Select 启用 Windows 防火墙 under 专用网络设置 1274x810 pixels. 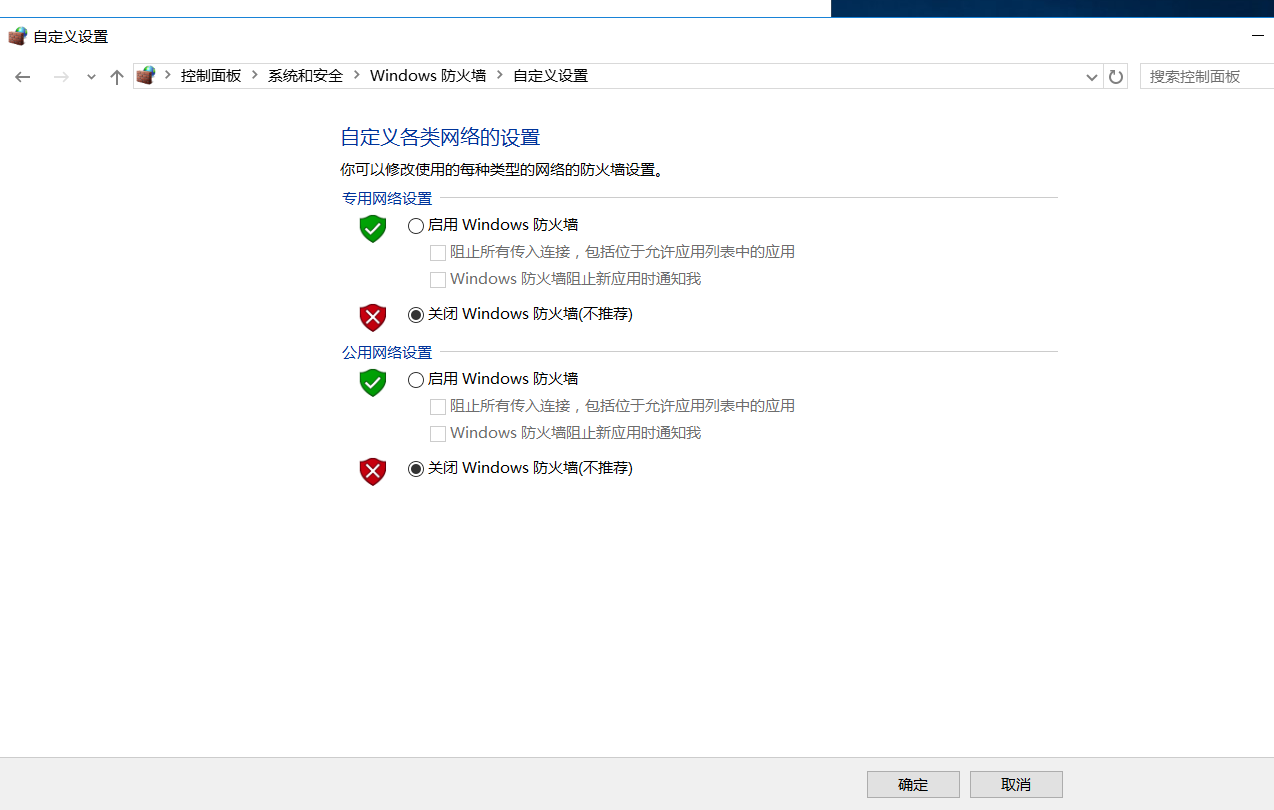[x=416, y=226]
